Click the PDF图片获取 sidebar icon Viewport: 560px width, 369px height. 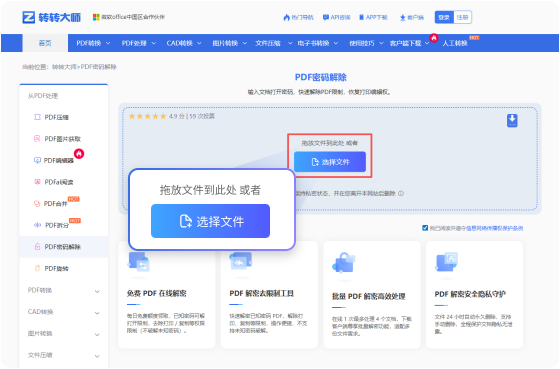pos(37,139)
